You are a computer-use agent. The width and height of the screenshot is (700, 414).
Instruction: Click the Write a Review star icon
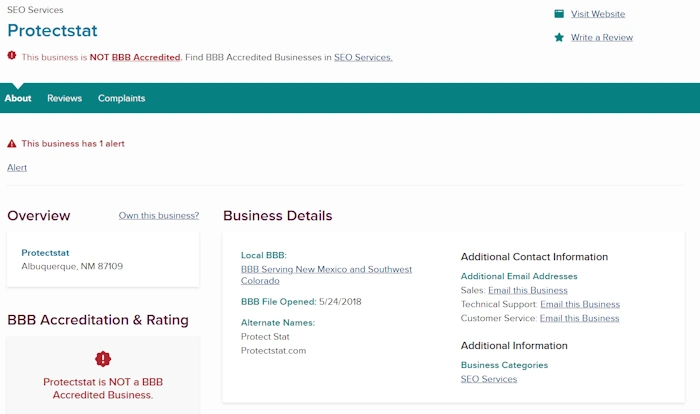point(559,38)
